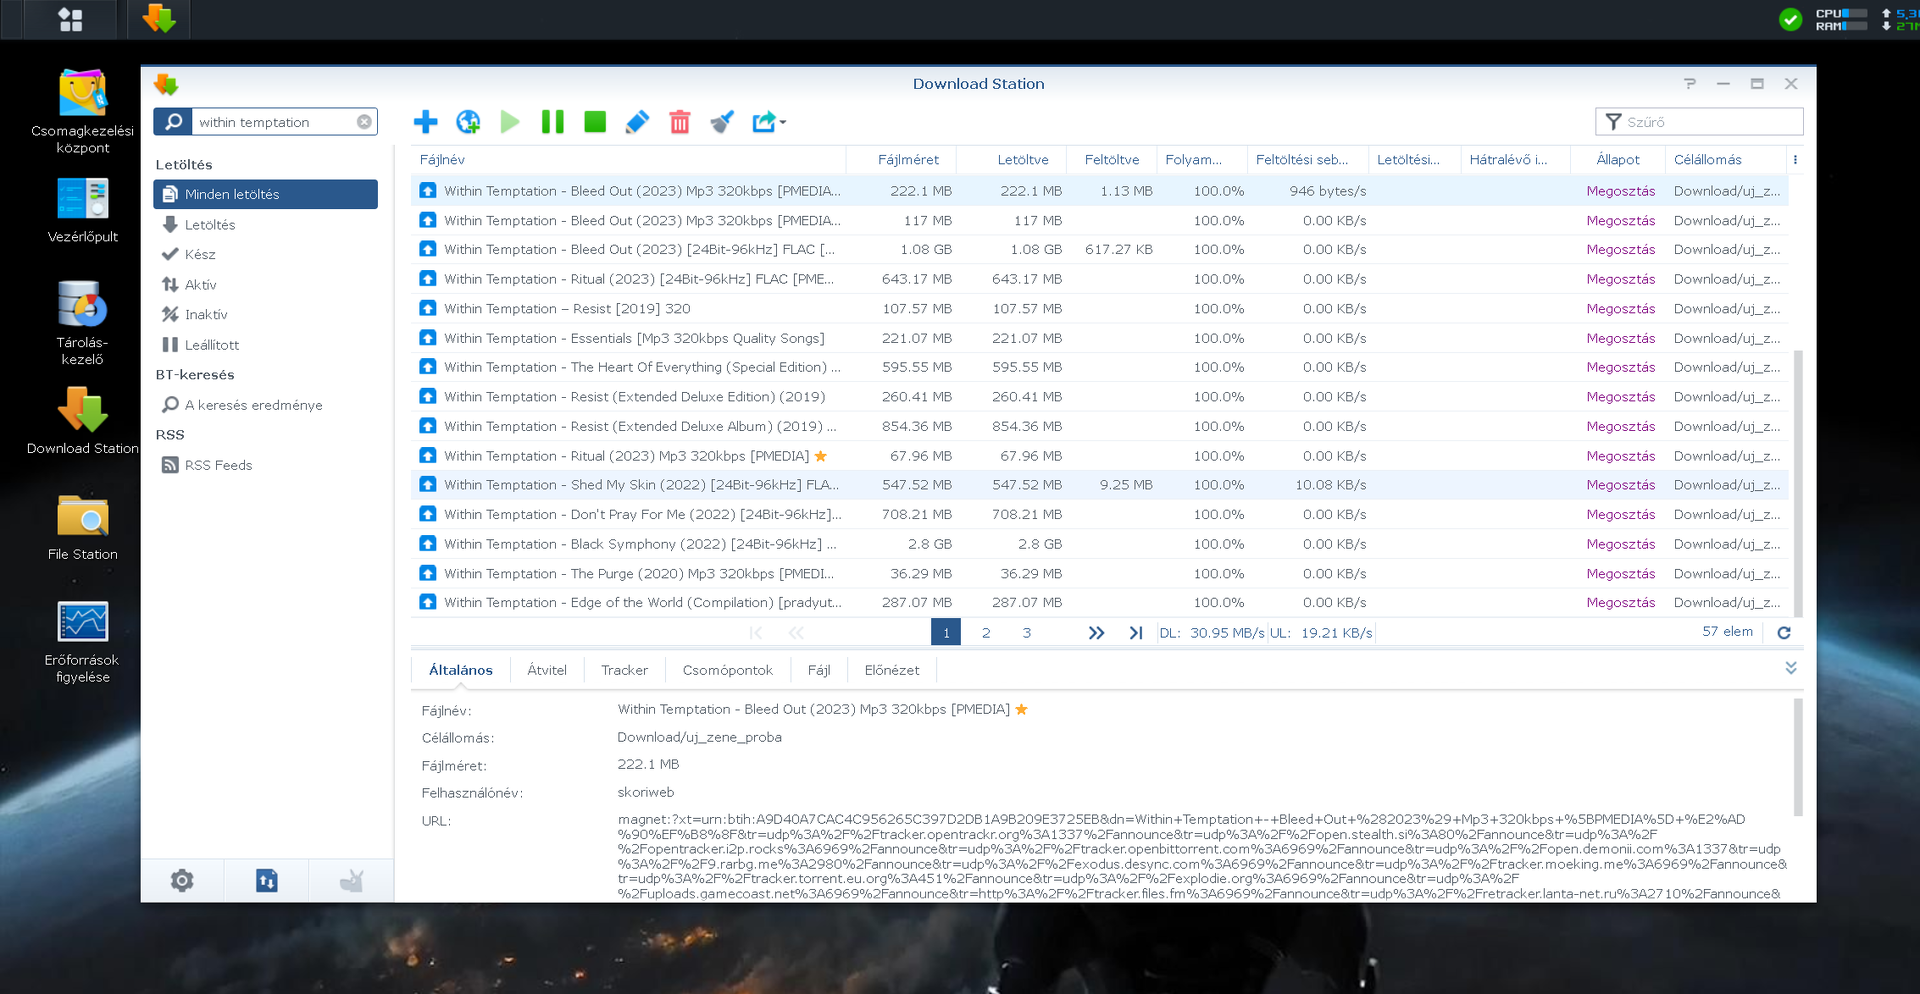Go to page 2
Viewport: 1920px width, 994px height.
(986, 633)
